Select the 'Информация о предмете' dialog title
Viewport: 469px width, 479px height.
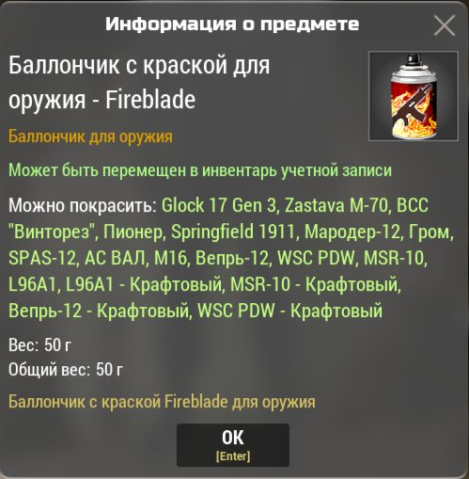[x=232, y=24]
